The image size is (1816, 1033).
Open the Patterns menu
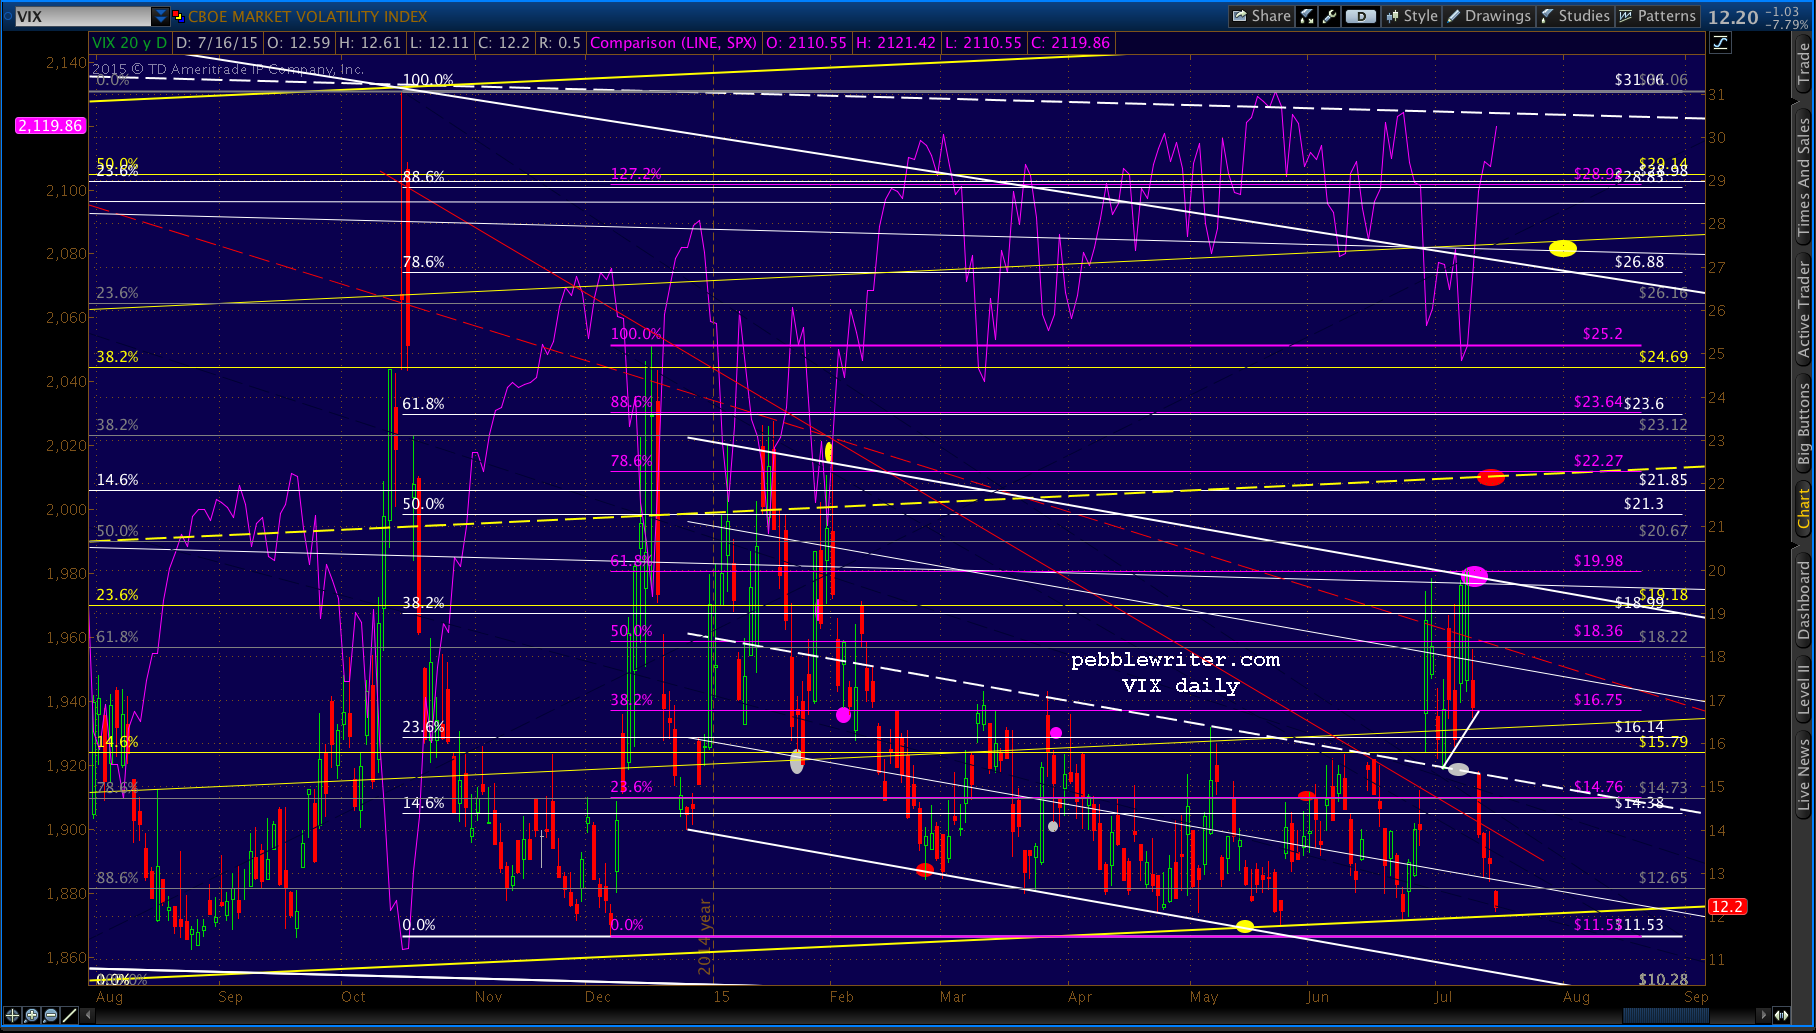[1657, 16]
